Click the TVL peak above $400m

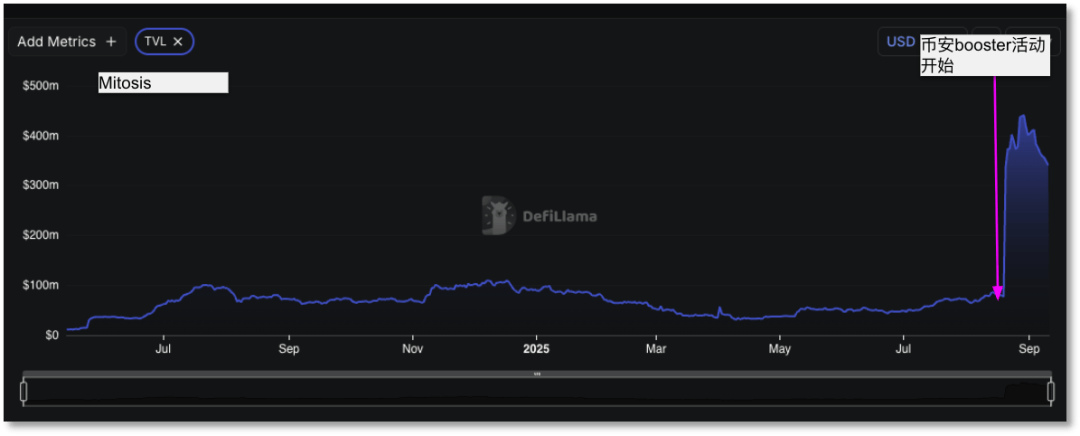pyautogui.click(x=1022, y=116)
